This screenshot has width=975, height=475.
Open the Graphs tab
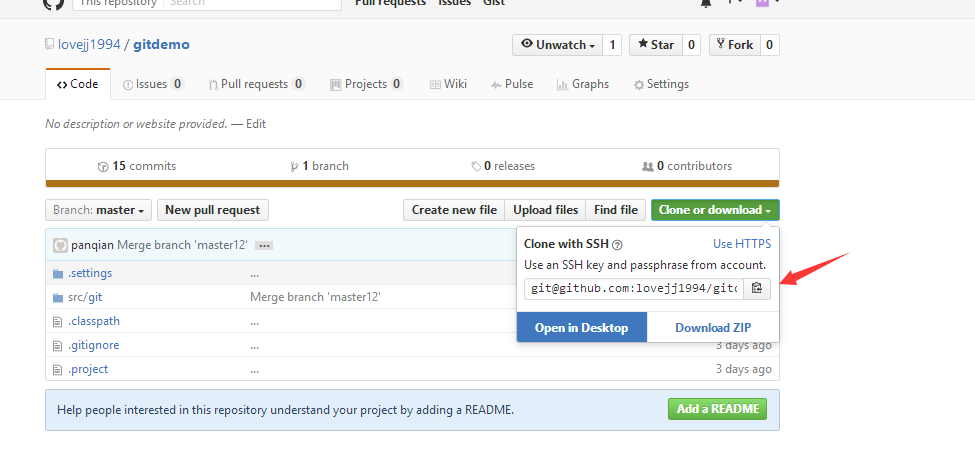[583, 84]
